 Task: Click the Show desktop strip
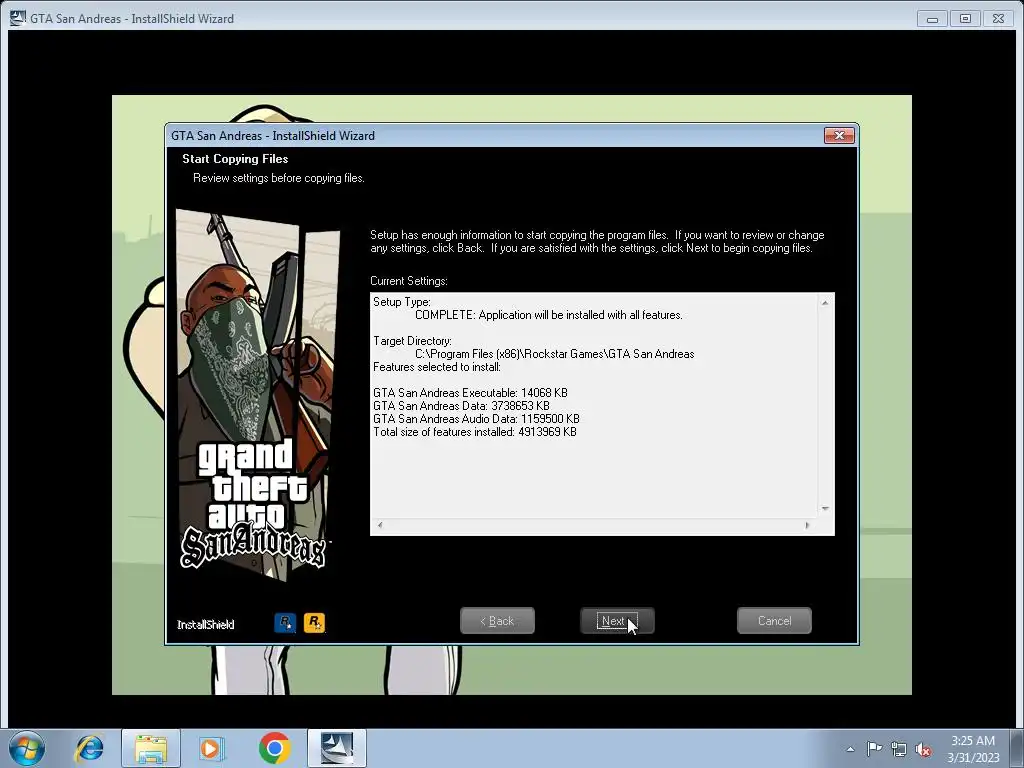tap(1018, 748)
